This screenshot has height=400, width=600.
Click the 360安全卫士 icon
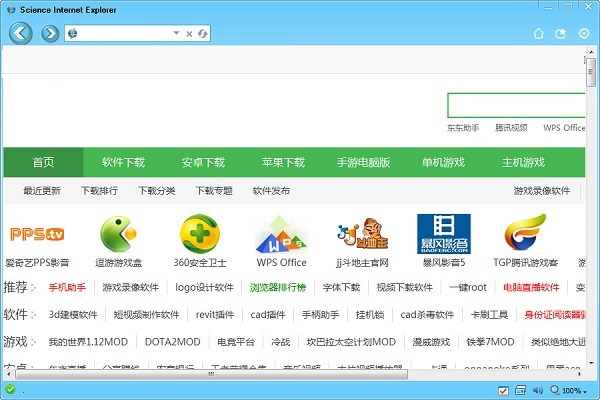click(200, 234)
